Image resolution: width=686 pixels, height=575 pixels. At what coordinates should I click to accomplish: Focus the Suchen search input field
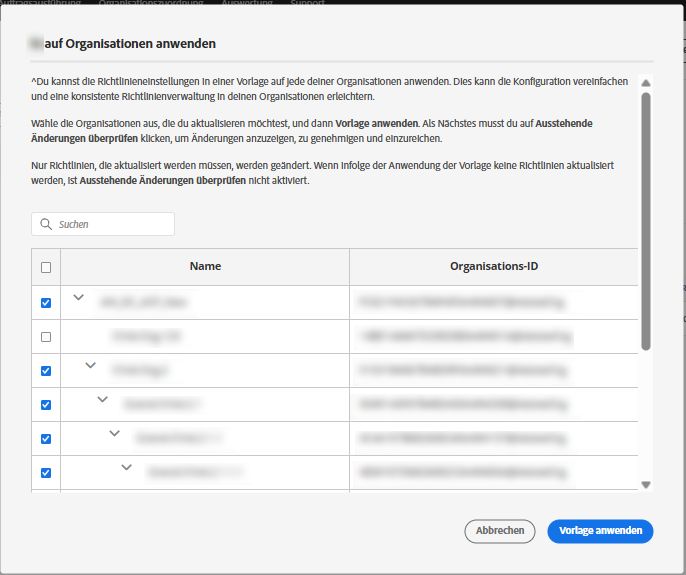point(103,224)
